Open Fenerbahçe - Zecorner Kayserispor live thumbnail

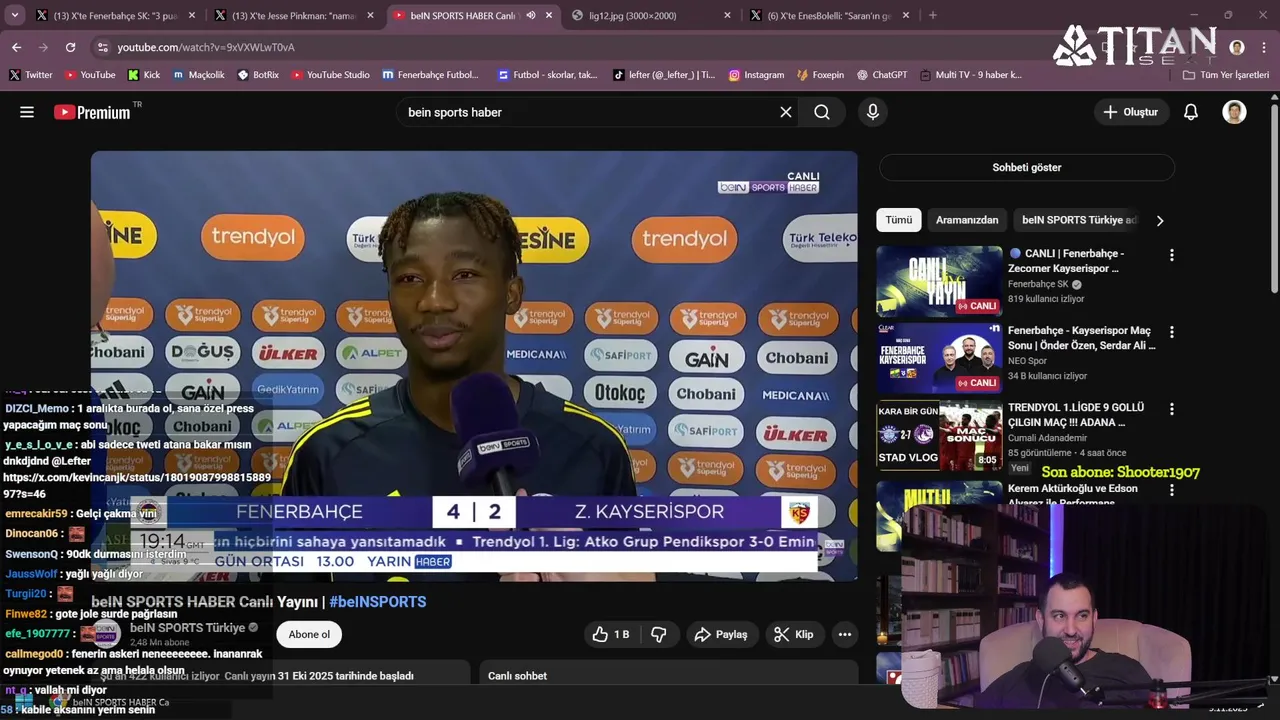[x=939, y=281]
